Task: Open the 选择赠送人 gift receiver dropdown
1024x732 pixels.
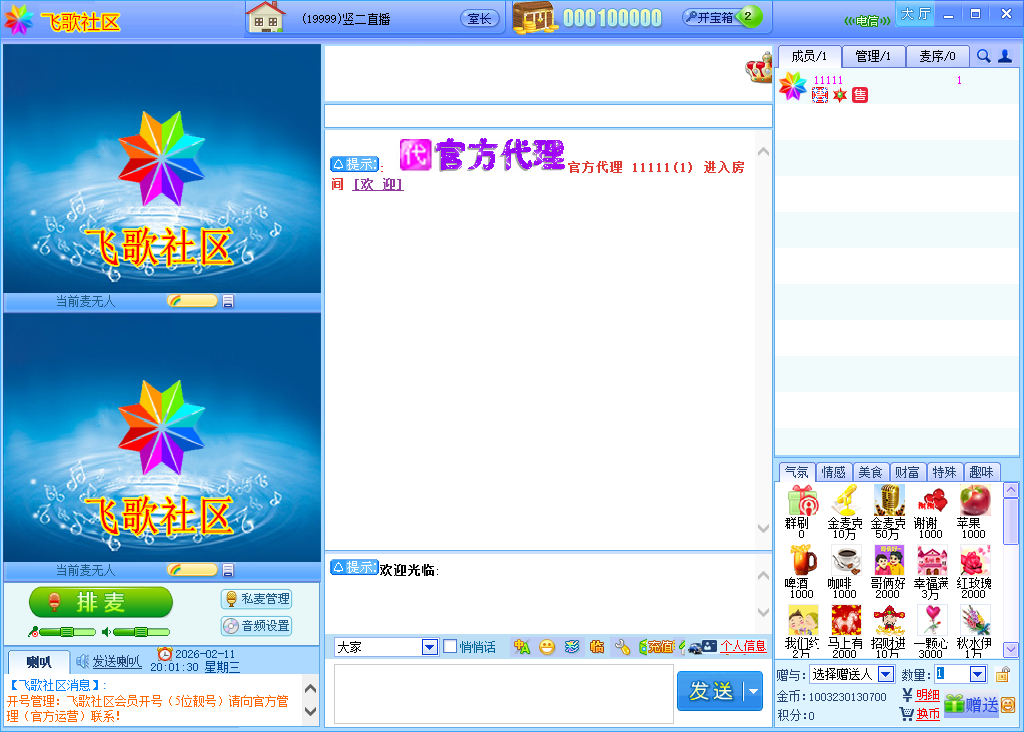Action: tap(884, 673)
